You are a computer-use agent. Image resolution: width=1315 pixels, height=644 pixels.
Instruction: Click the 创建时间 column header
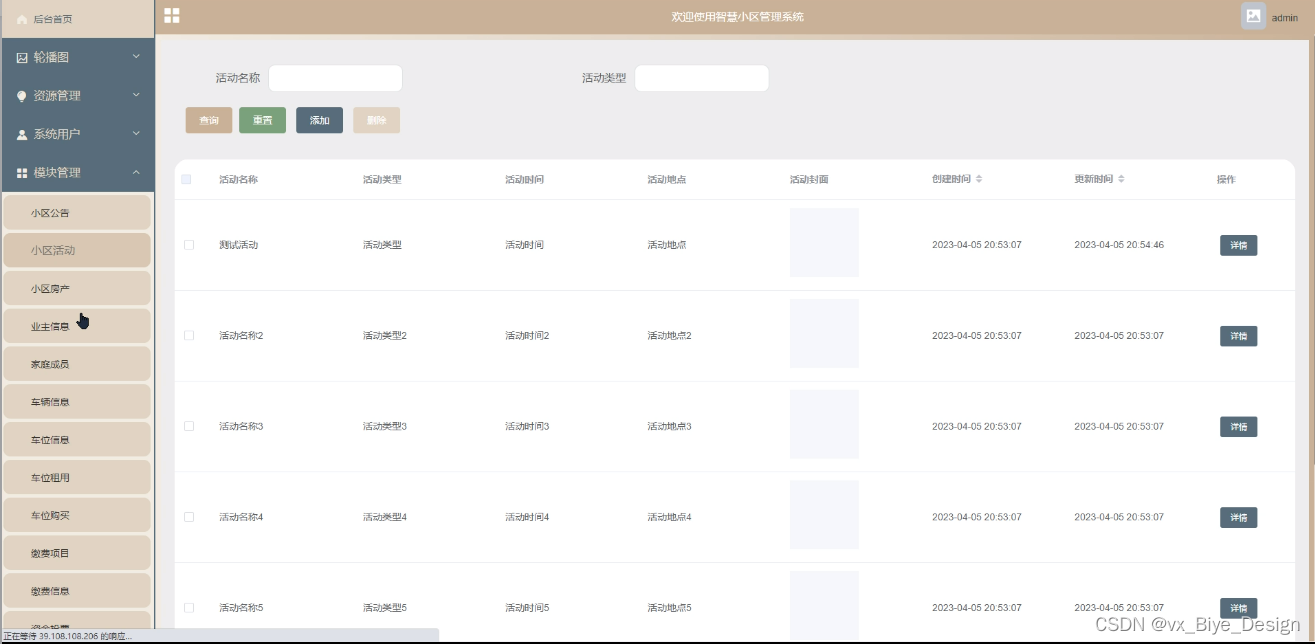[x=951, y=180]
